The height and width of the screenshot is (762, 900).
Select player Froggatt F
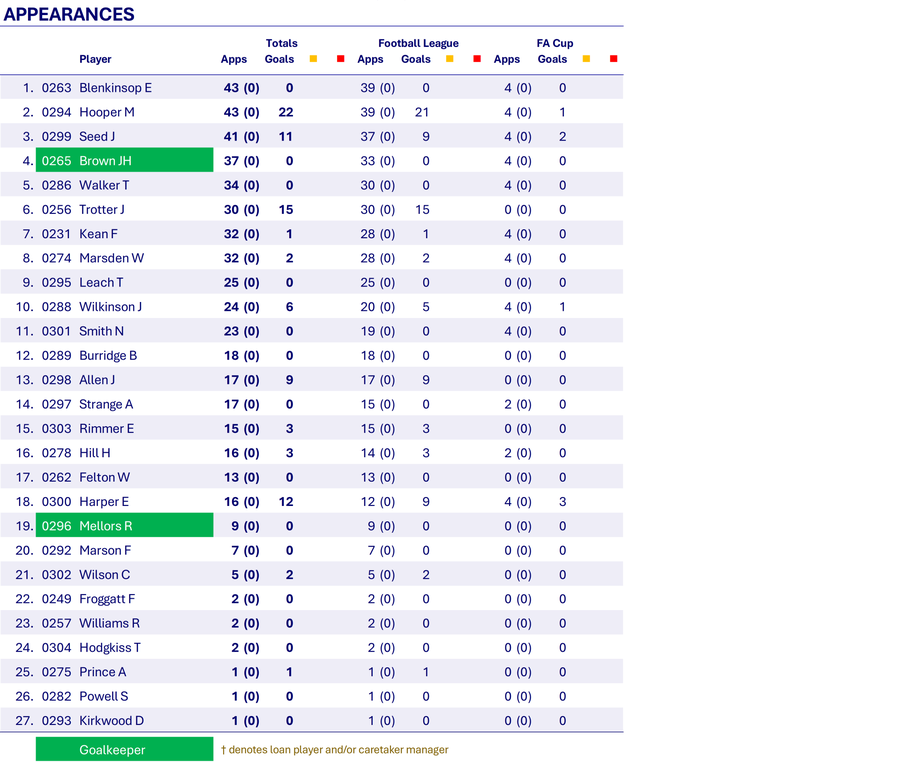(x=107, y=599)
